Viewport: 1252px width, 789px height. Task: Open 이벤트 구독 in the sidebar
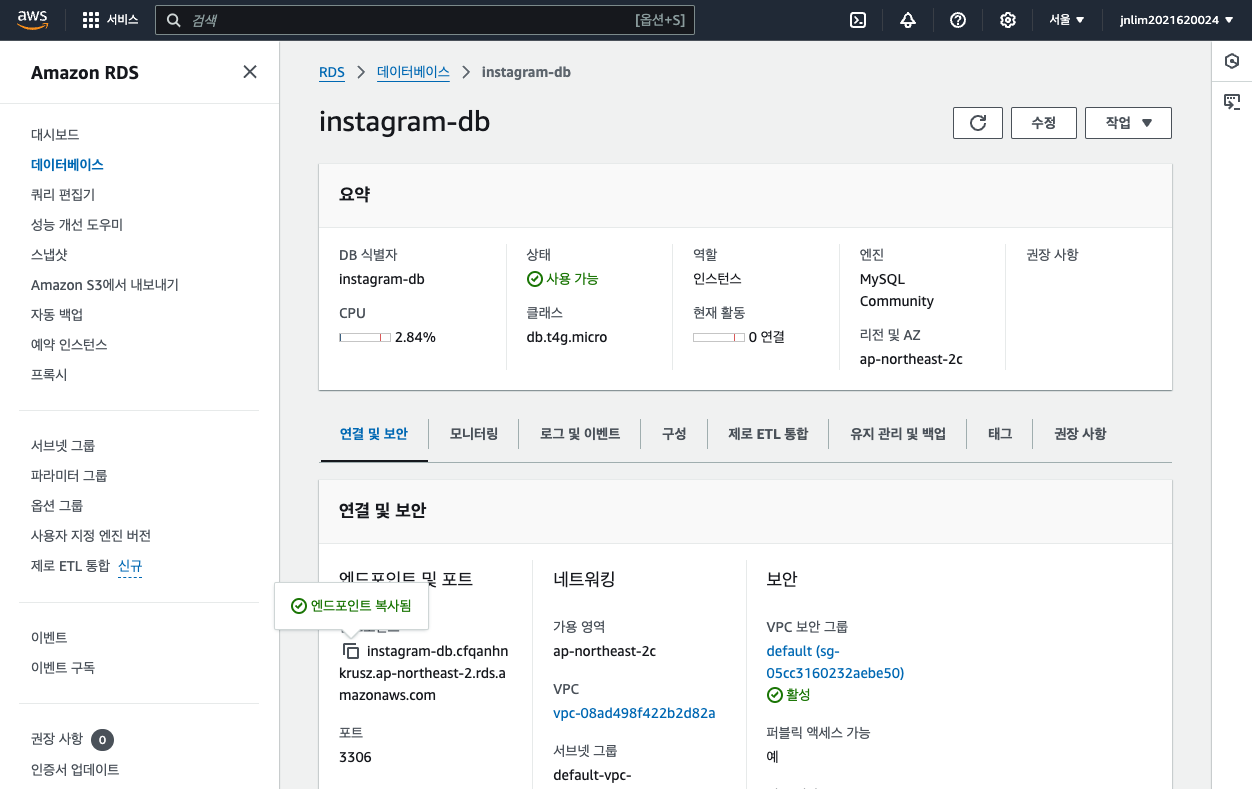[63, 667]
